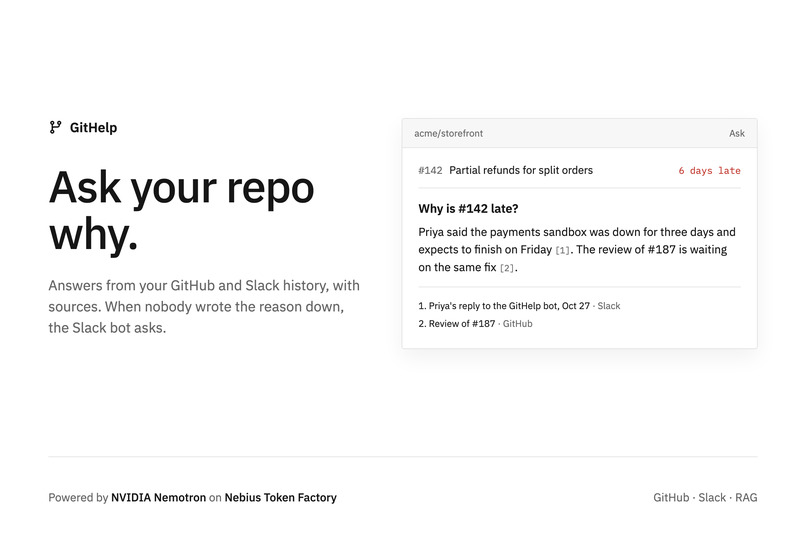806x537 pixels.
Task: Click the GitHelp brand name
Action: click(94, 127)
